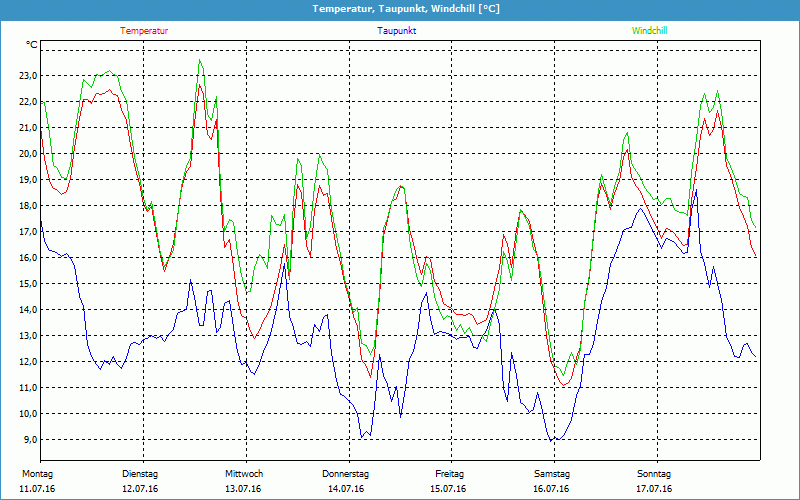
Task: Click the date 15.07.16
Action: [448, 489]
